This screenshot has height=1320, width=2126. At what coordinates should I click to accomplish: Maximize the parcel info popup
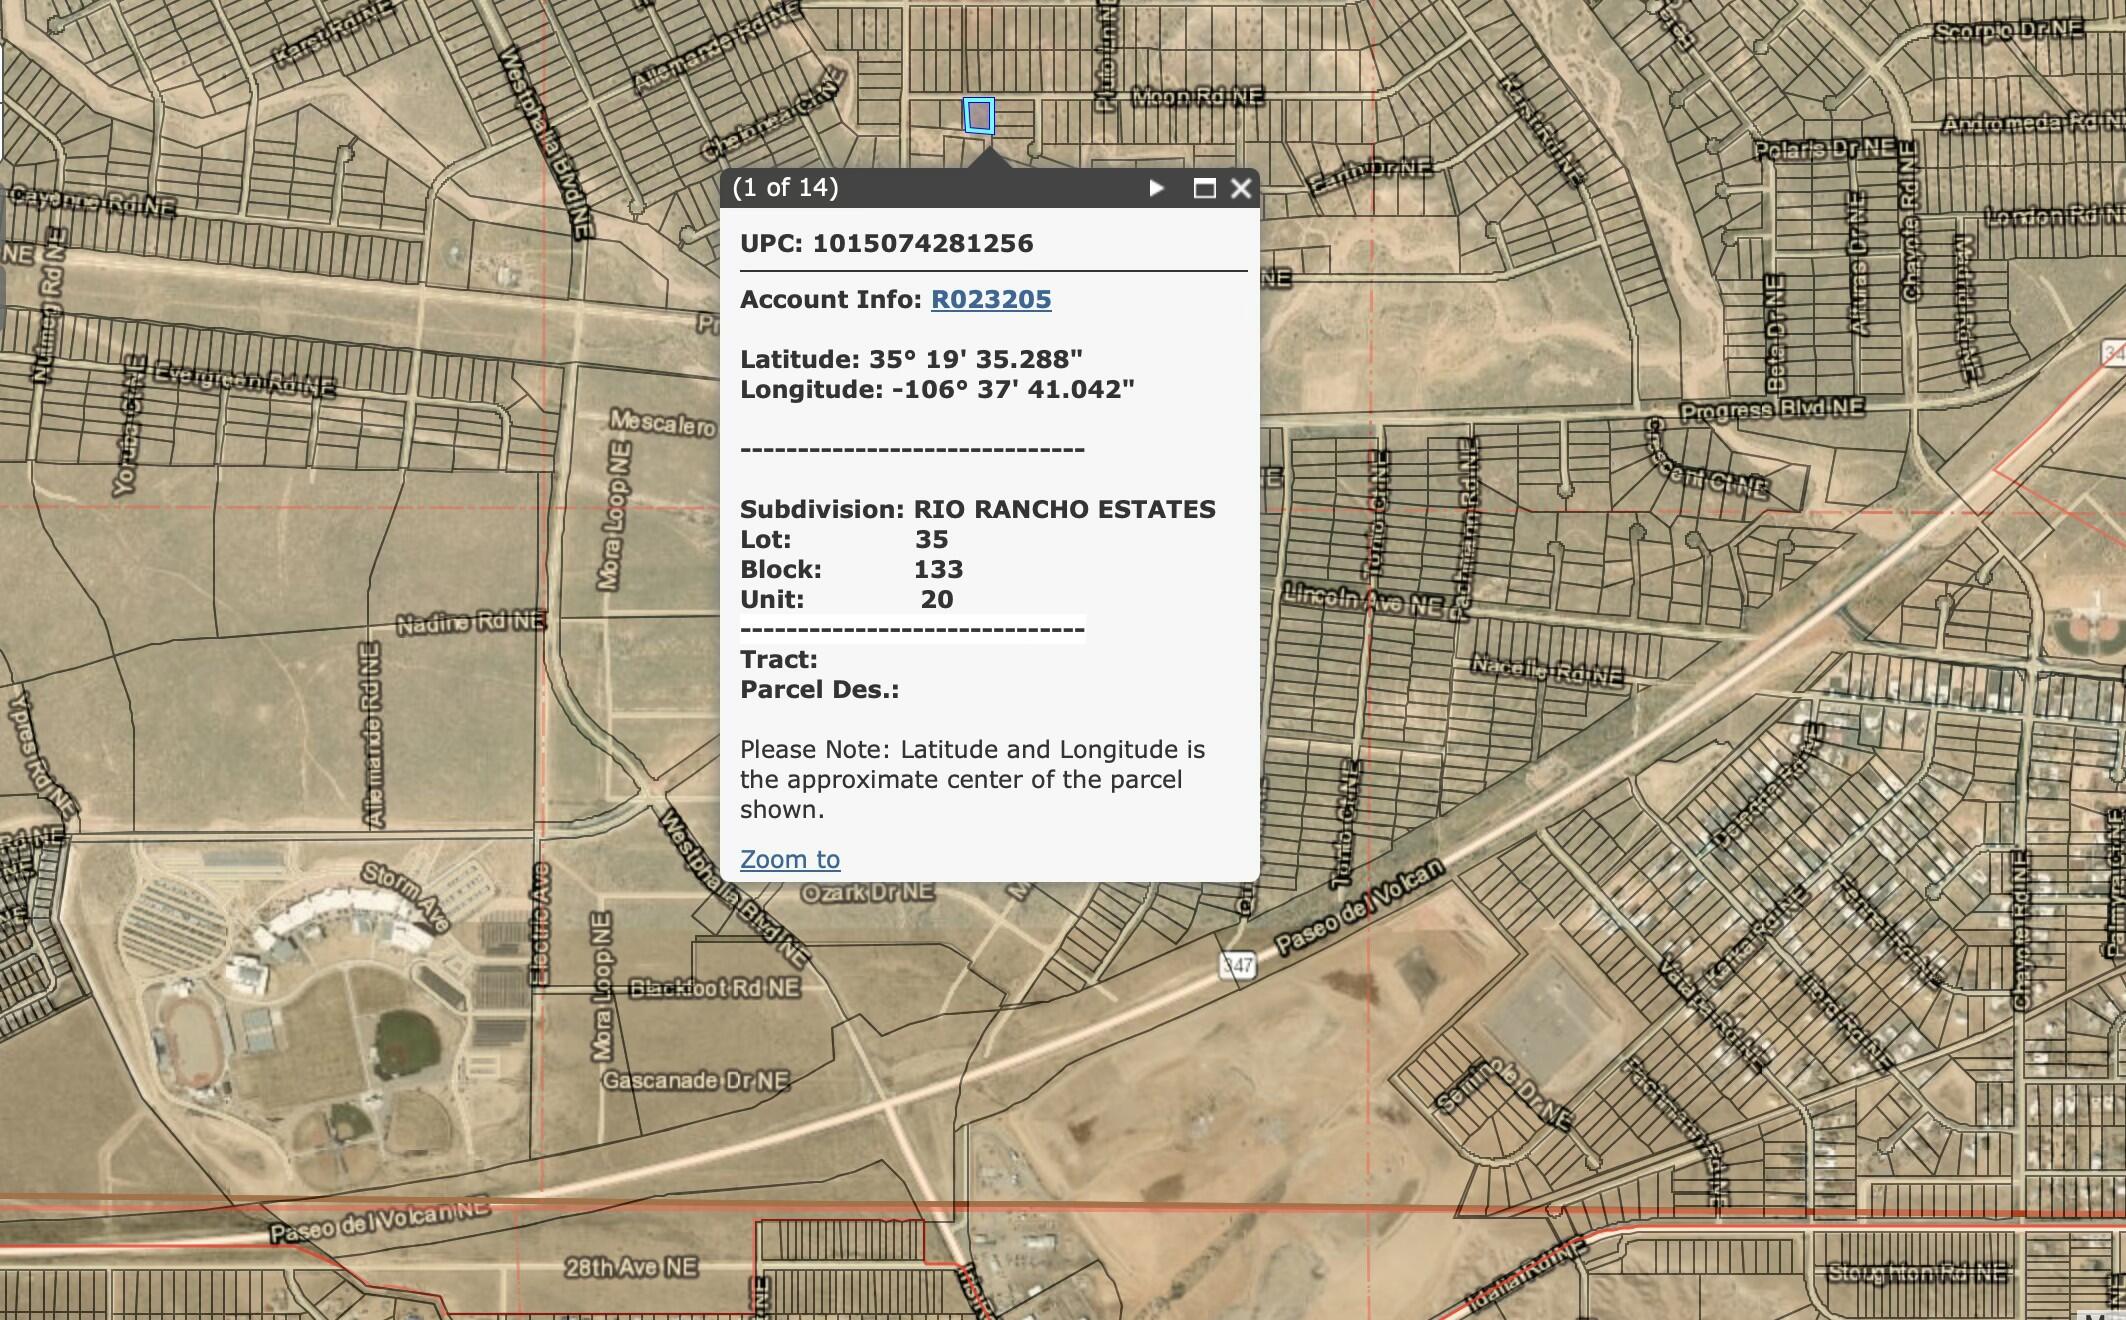tap(1204, 188)
